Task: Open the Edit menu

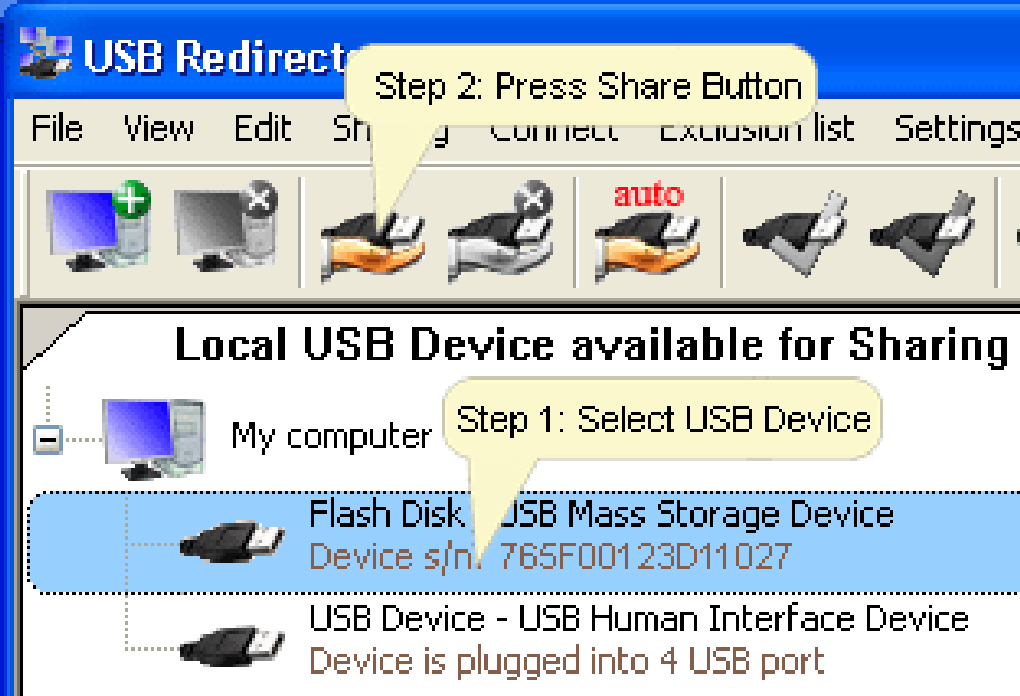Action: [x=262, y=128]
